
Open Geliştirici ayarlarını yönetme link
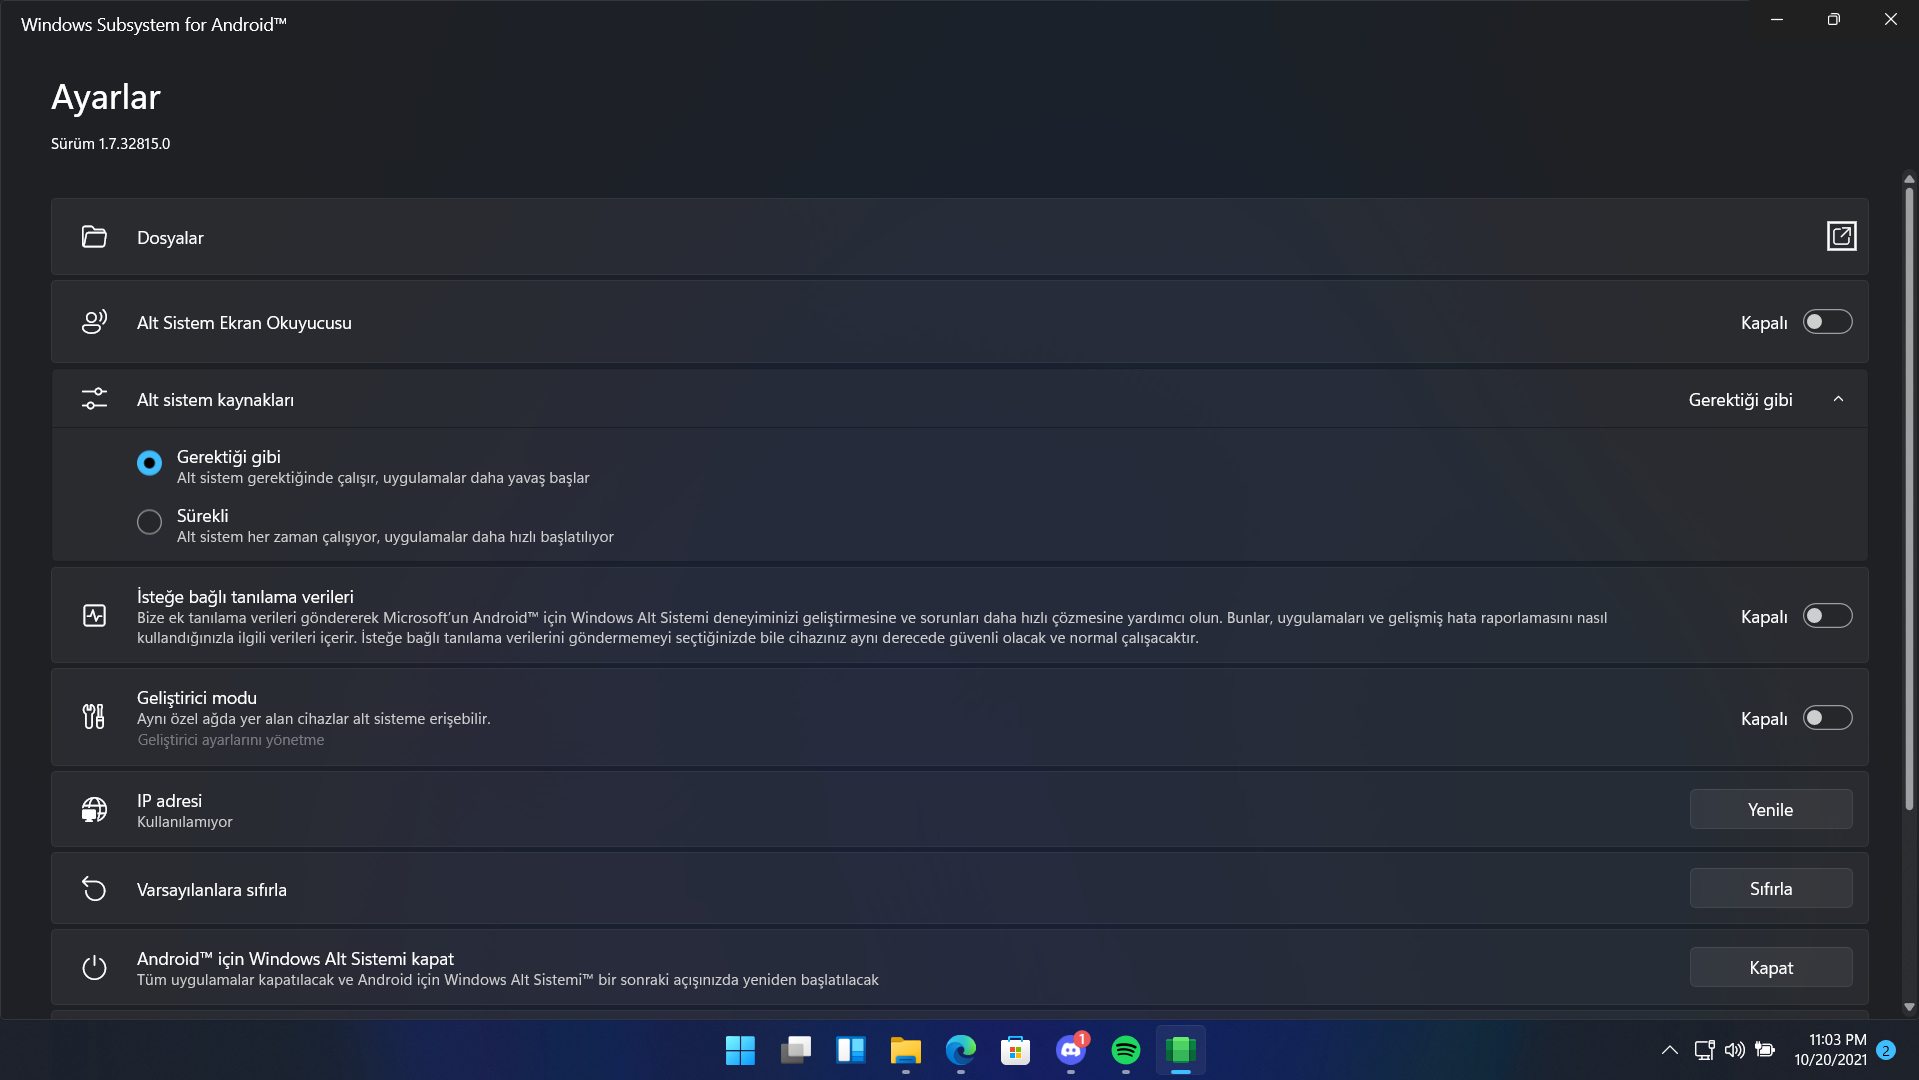click(231, 740)
